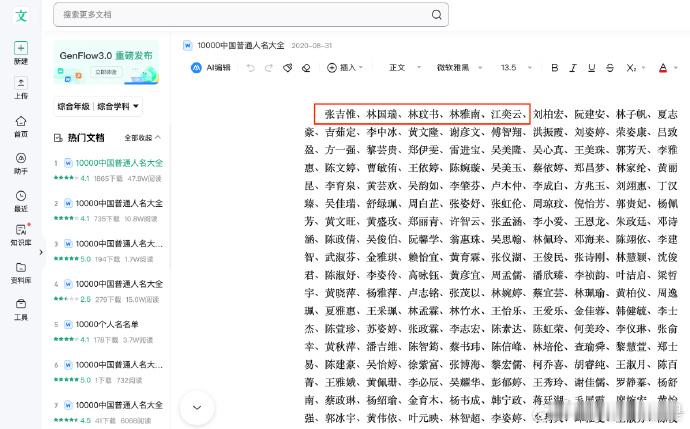Click into the 搜索更多文档 search field
Viewport: 690px width, 429px height.
click(251, 15)
